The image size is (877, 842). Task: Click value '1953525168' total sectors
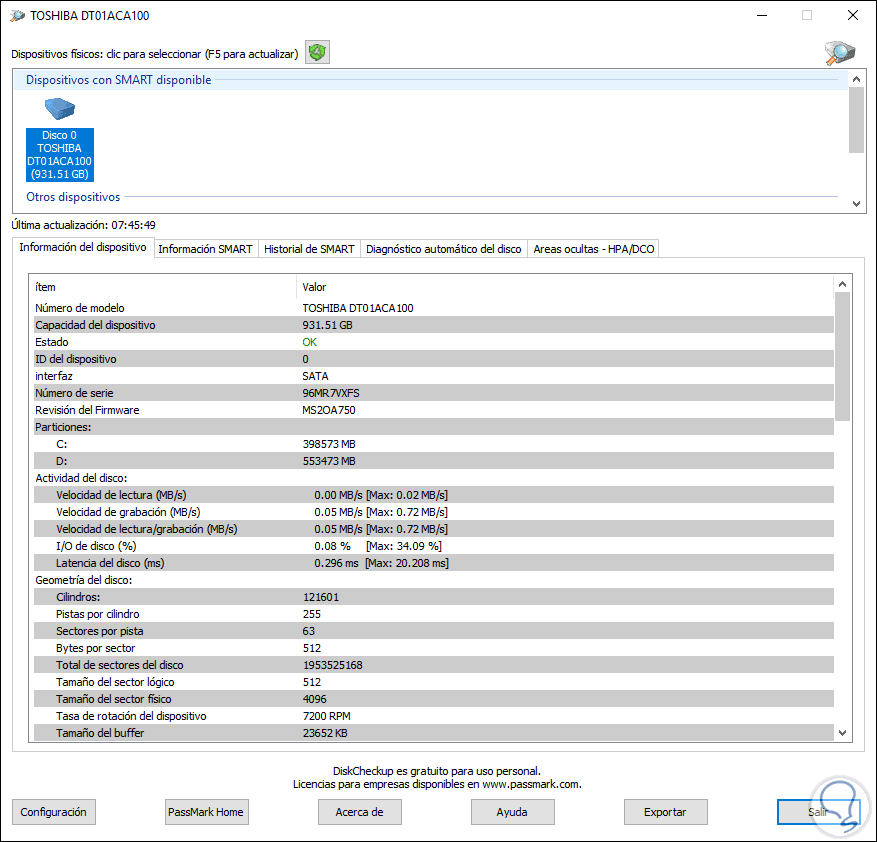(333, 665)
